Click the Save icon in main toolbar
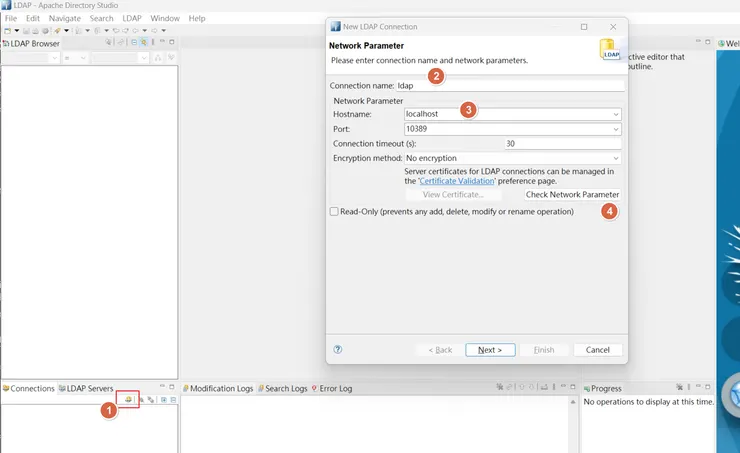Screen dimensions: 740x453 pos(26,31)
